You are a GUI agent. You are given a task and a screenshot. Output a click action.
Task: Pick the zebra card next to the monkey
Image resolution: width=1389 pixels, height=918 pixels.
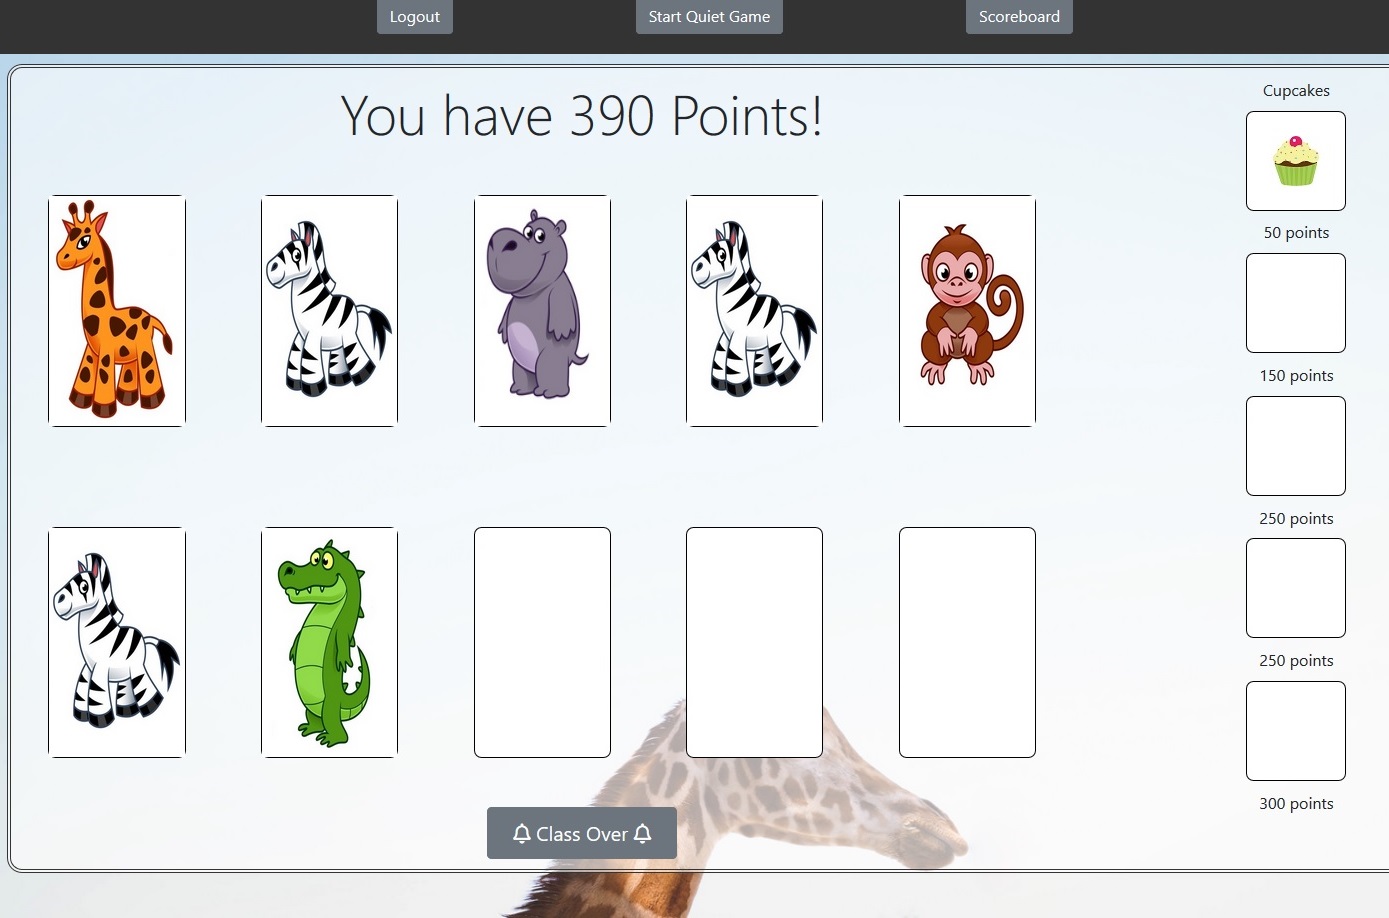pyautogui.click(x=754, y=311)
